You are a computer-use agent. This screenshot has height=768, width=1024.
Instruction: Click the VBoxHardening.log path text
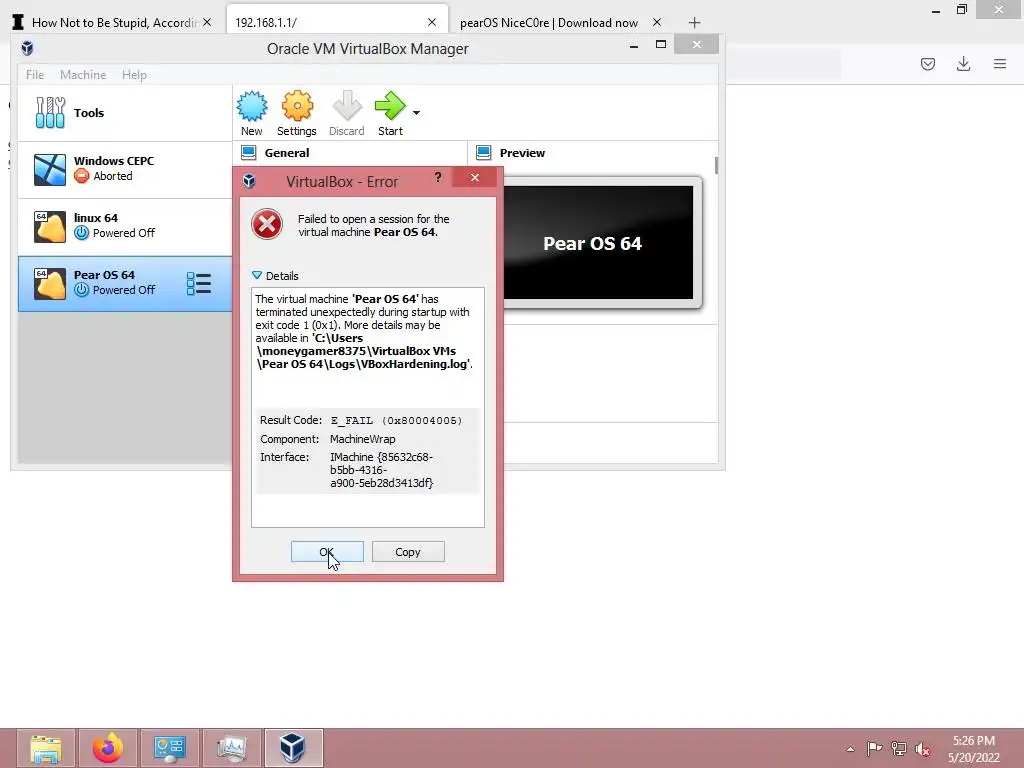(x=364, y=351)
